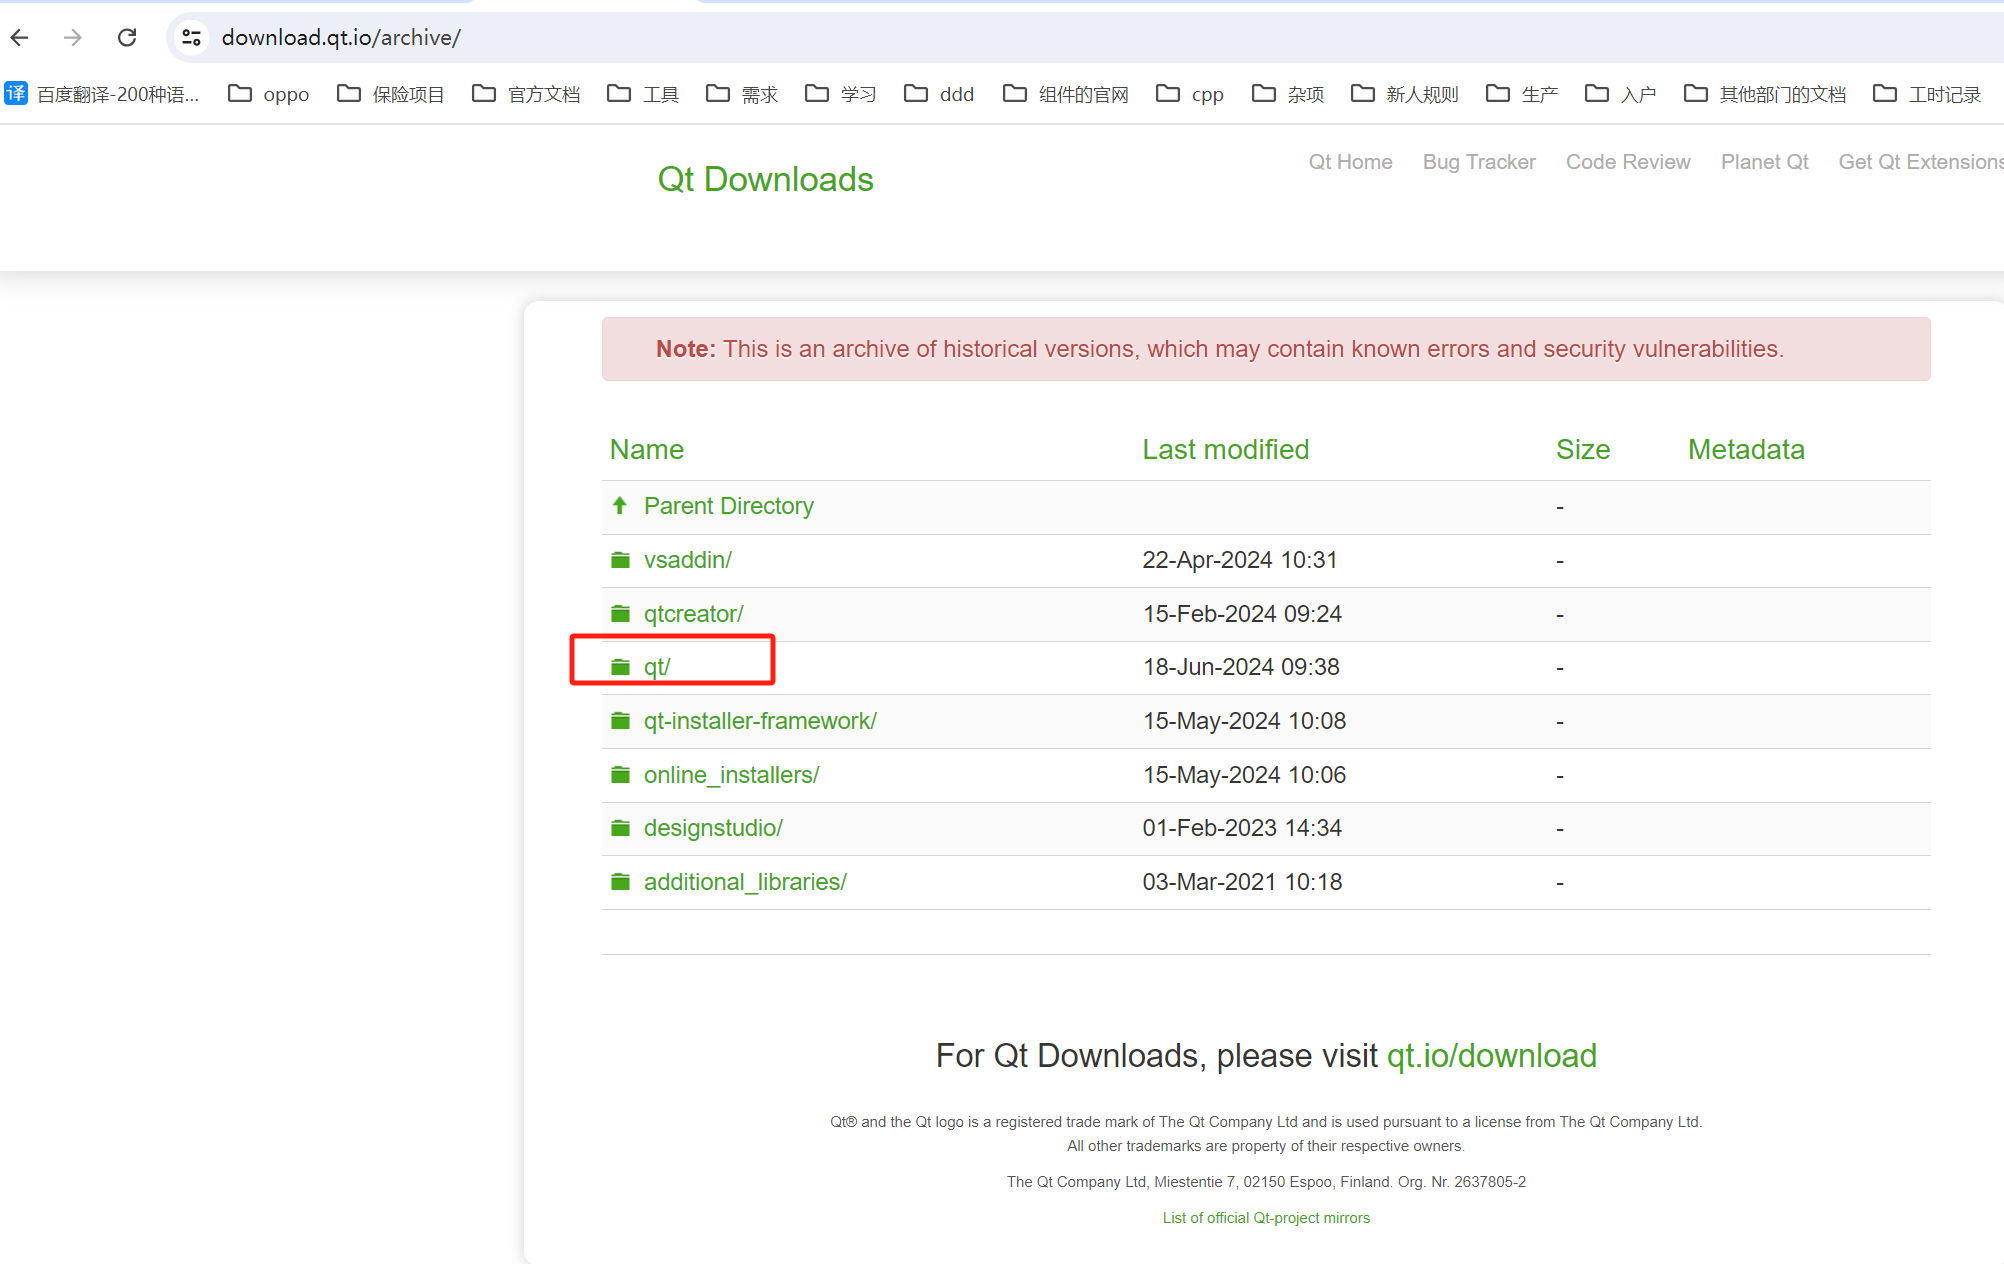Sort listing by Last modified header
2004x1264 pixels.
click(1226, 450)
